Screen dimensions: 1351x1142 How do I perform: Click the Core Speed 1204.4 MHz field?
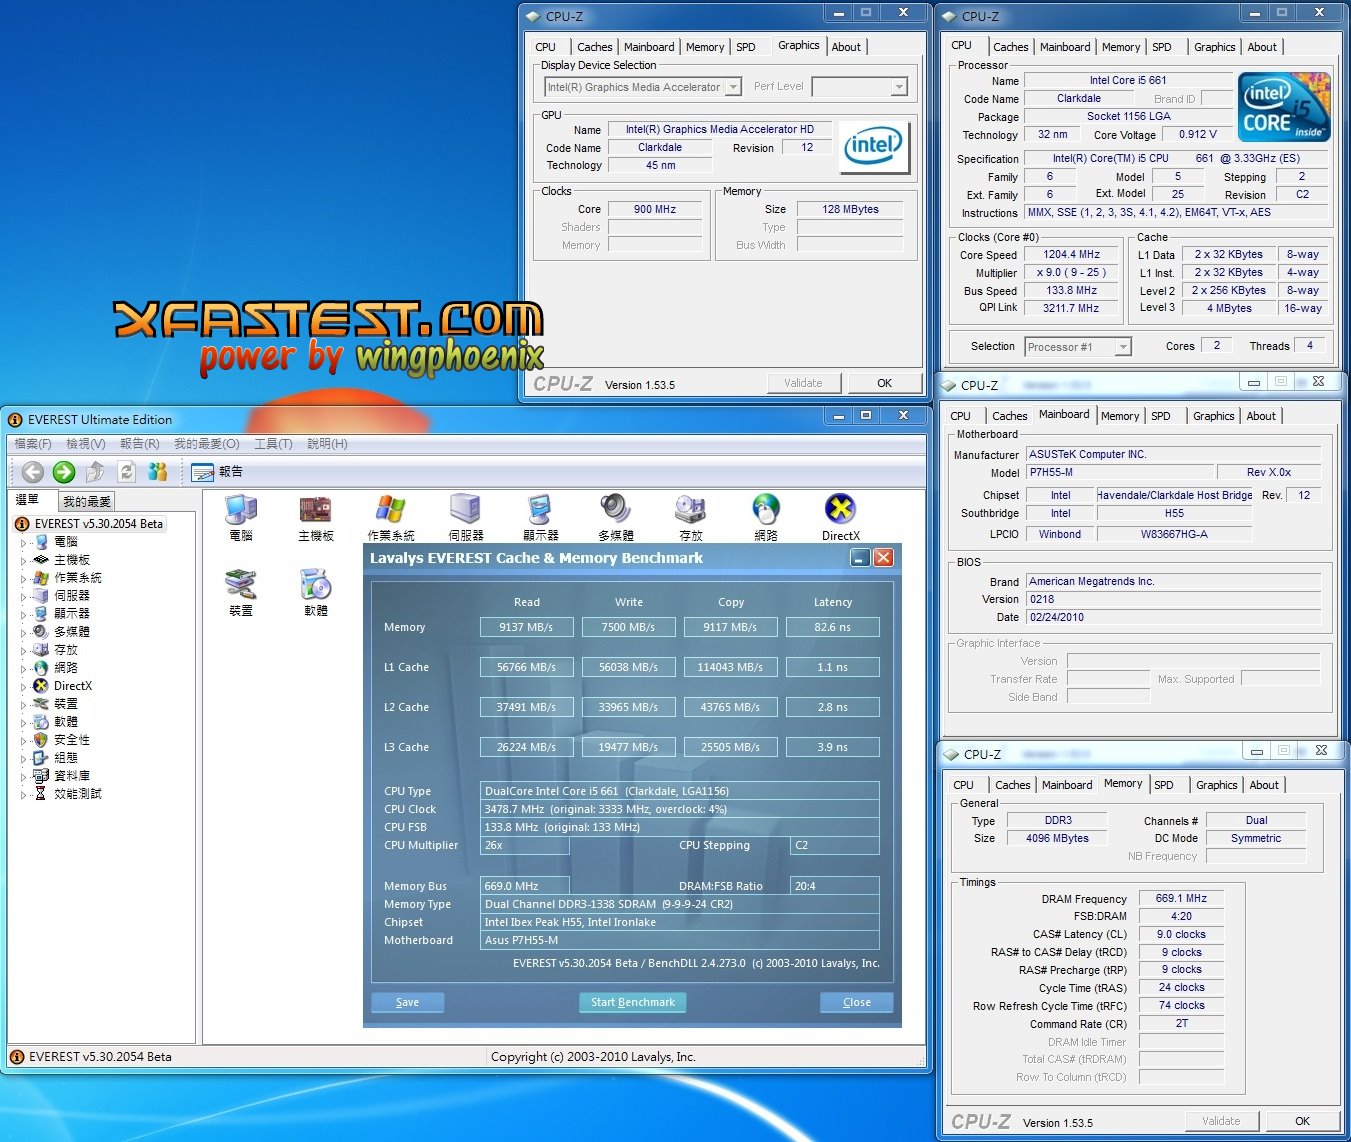click(1072, 255)
